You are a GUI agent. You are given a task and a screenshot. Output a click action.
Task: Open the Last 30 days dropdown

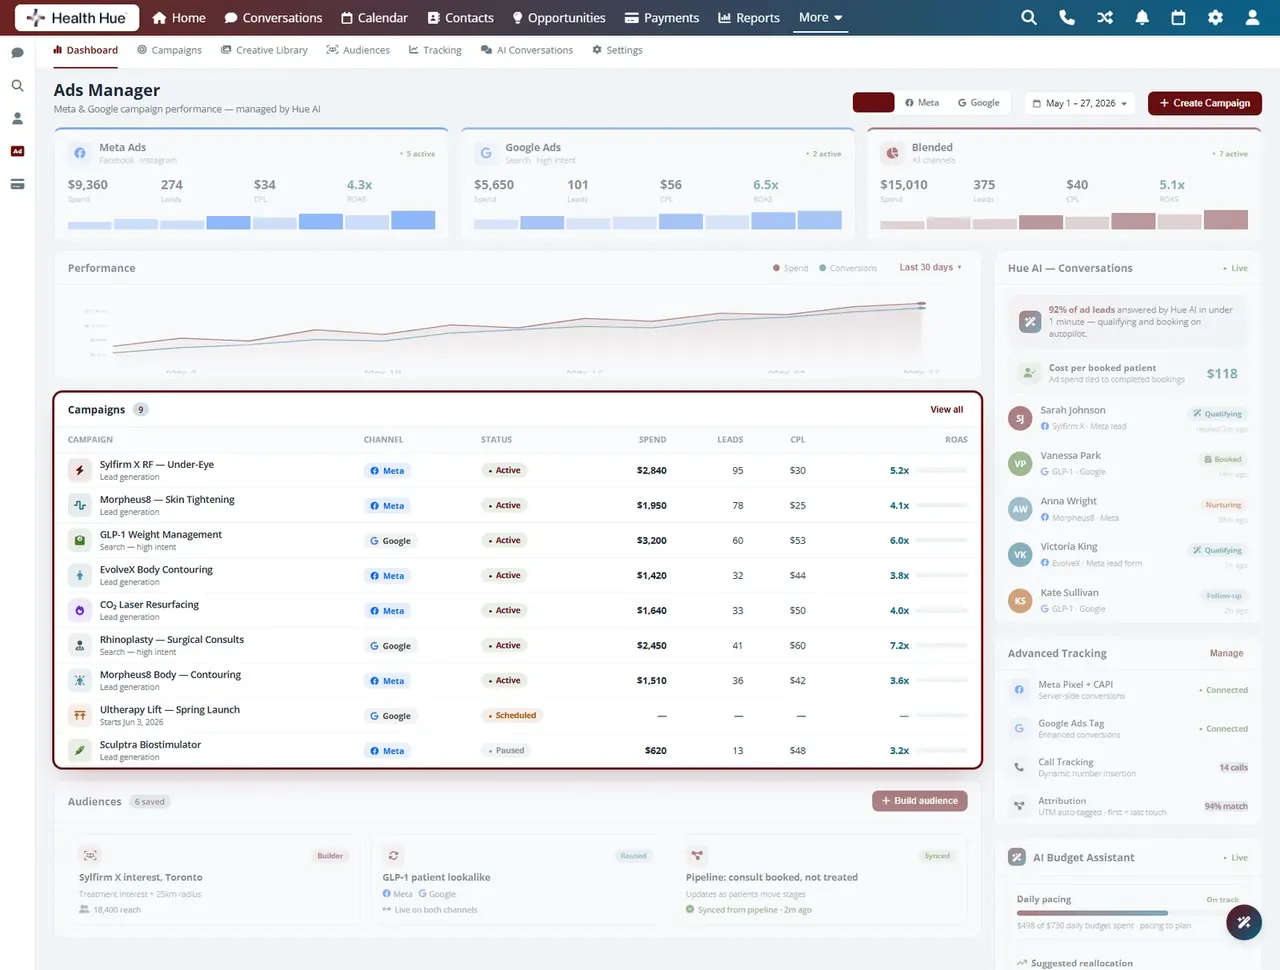point(930,268)
